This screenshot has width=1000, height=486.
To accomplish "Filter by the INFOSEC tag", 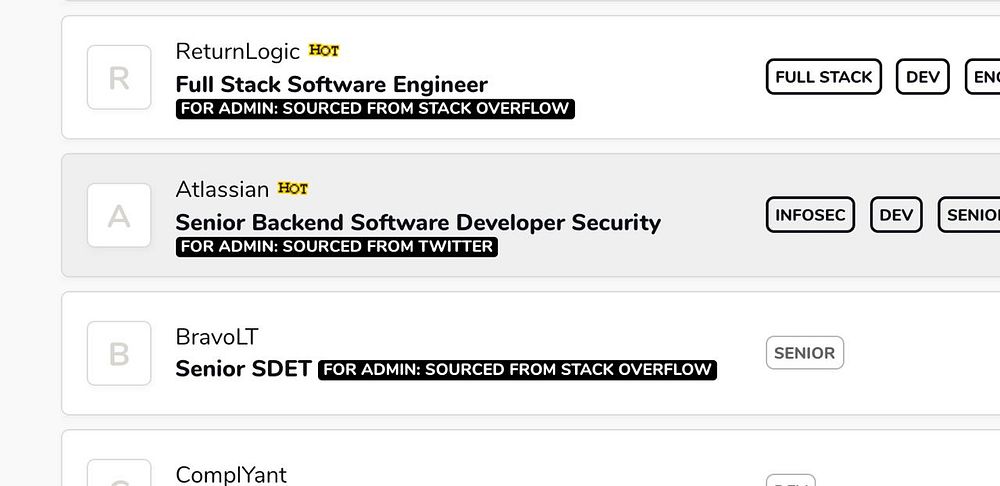I will 810,215.
